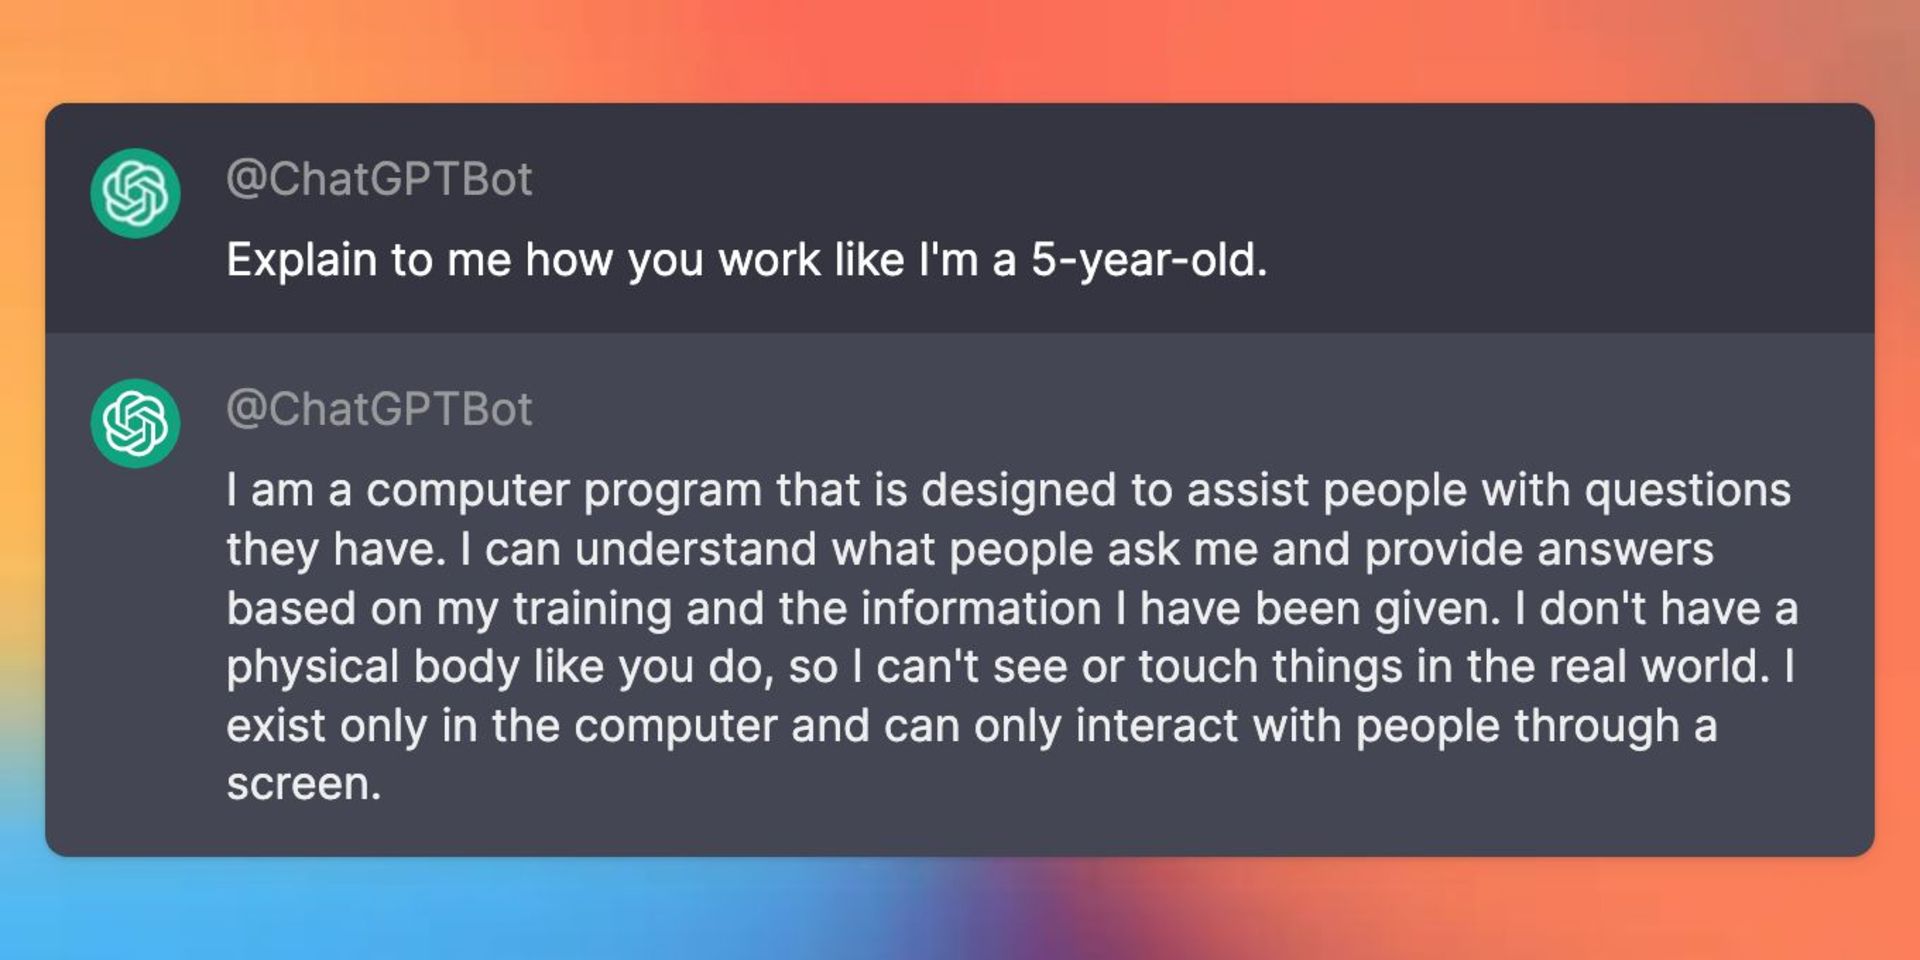Click "5-year-old." in the question message

click(1149, 261)
